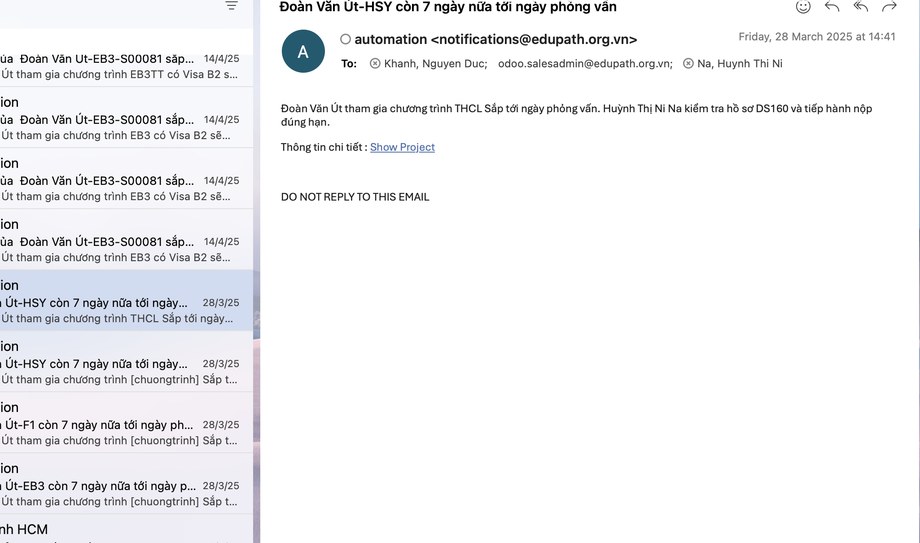Select the recipient Na, Huynh Thi Ni
Image resolution: width=920 pixels, height=543 pixels.
(739, 63)
